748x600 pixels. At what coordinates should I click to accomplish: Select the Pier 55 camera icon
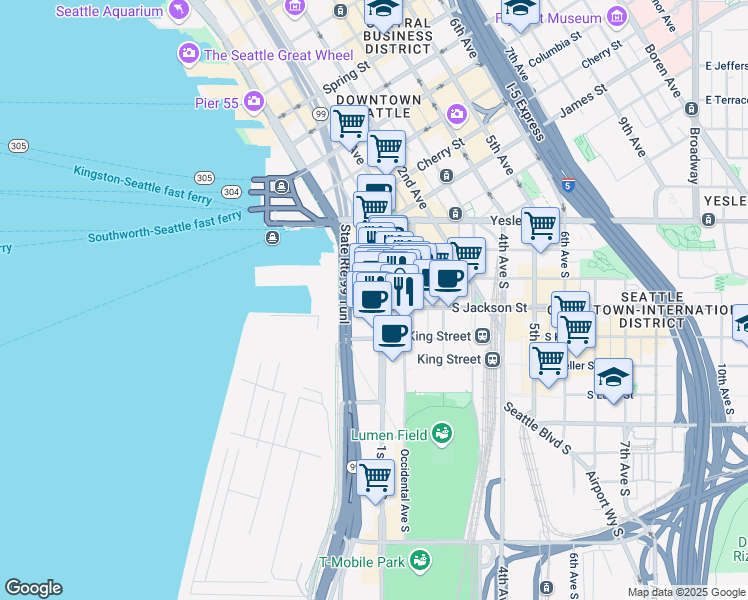(253, 102)
